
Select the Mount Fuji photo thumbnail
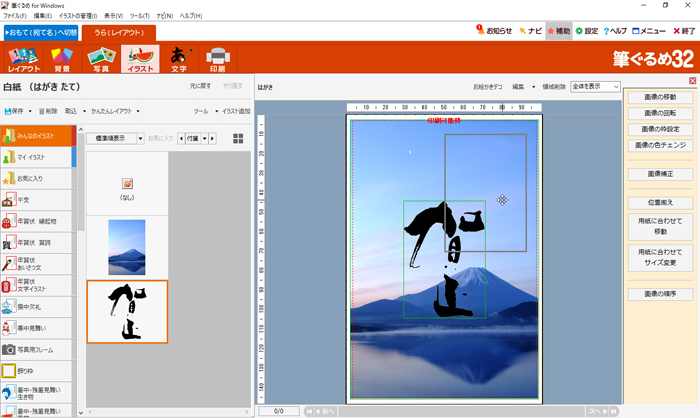click(126, 247)
